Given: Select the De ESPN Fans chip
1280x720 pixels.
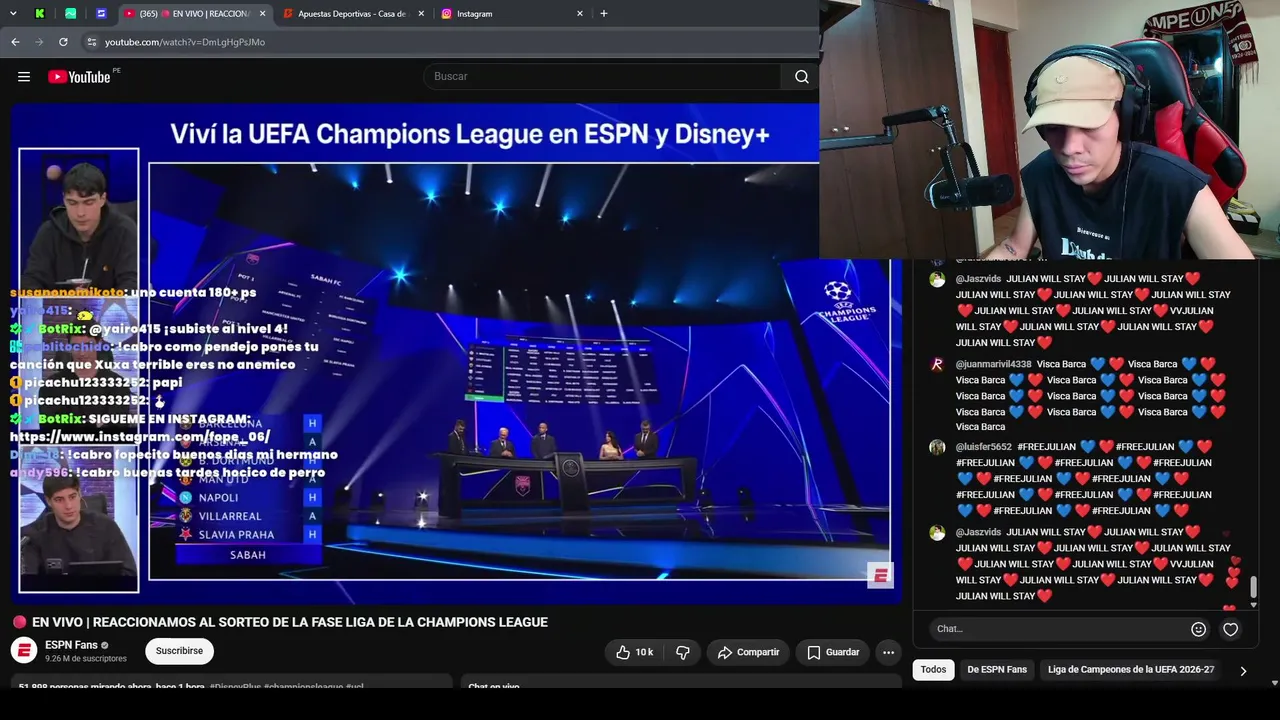Looking at the screenshot, I should [x=997, y=670].
